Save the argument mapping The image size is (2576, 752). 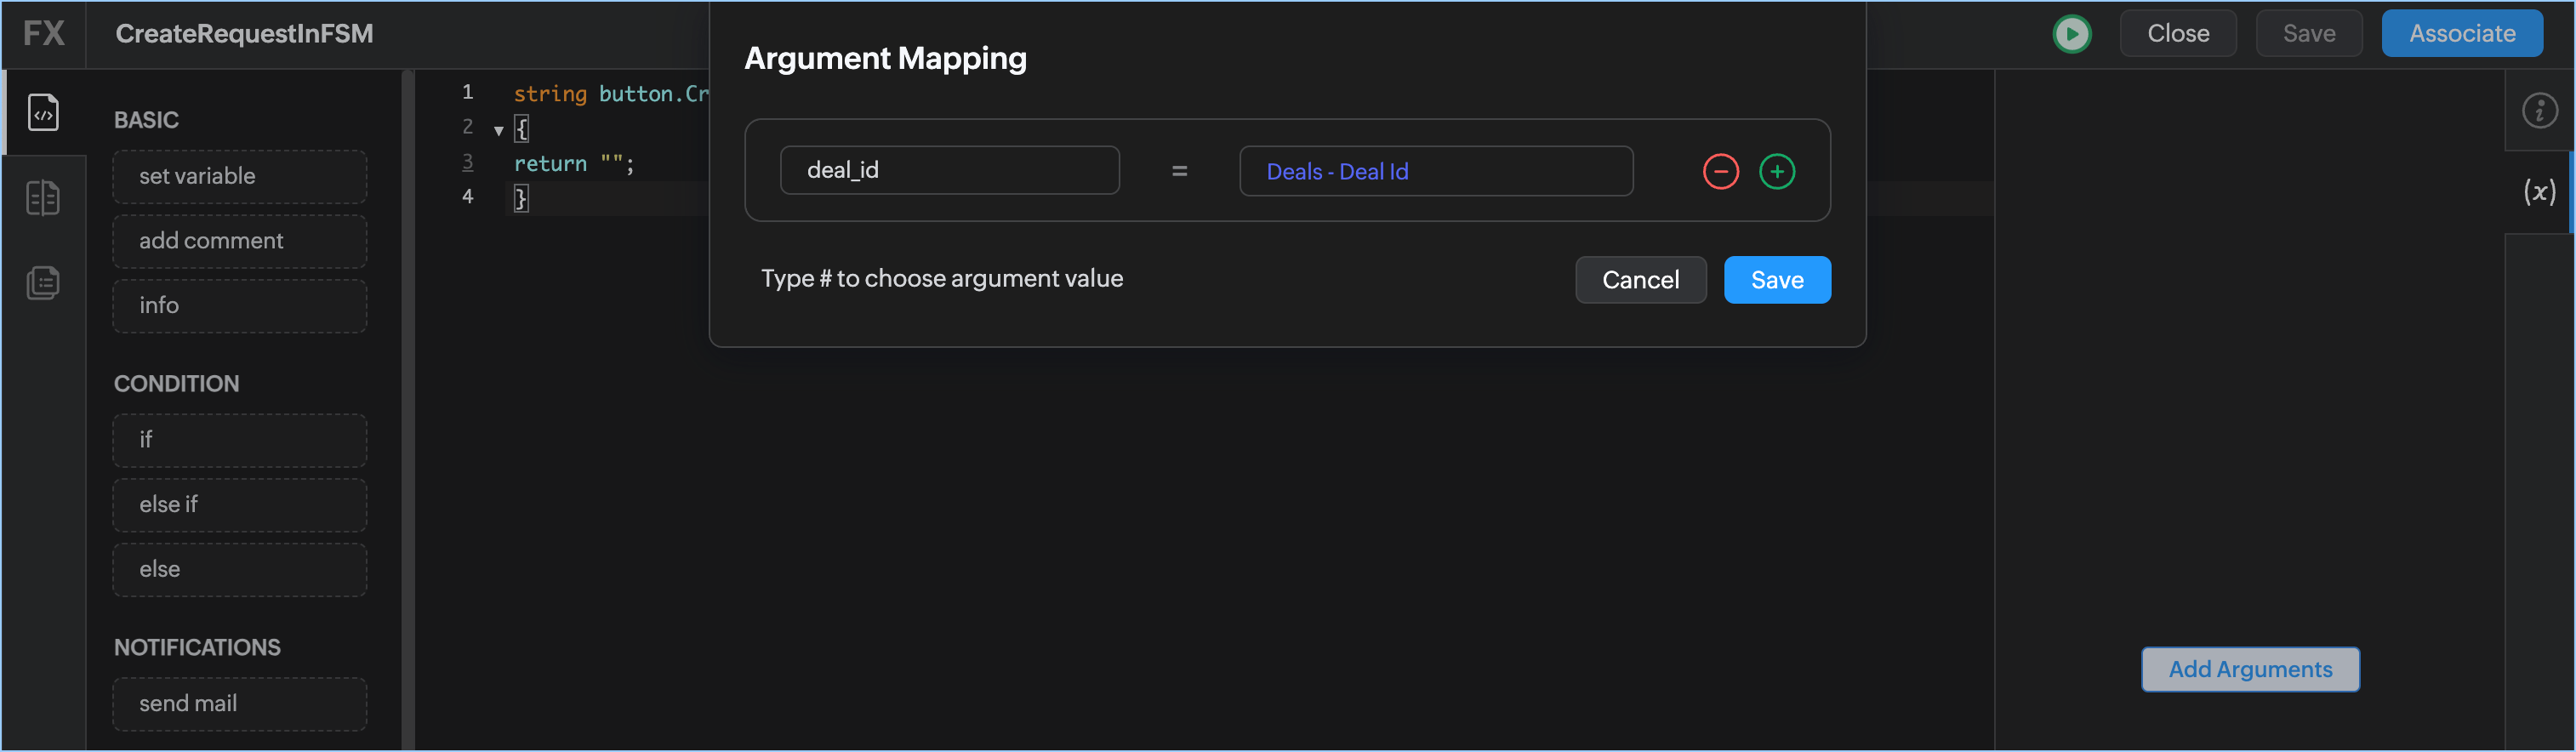click(1776, 280)
